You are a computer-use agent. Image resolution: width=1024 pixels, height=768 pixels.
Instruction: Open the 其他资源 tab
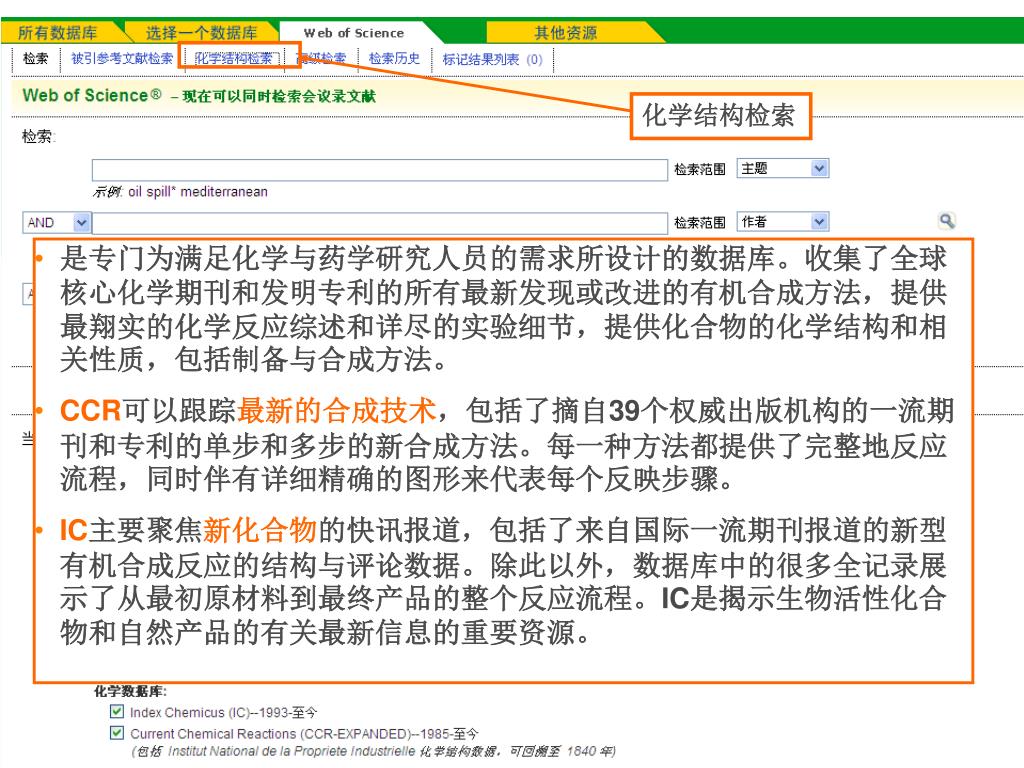[x=566, y=32]
